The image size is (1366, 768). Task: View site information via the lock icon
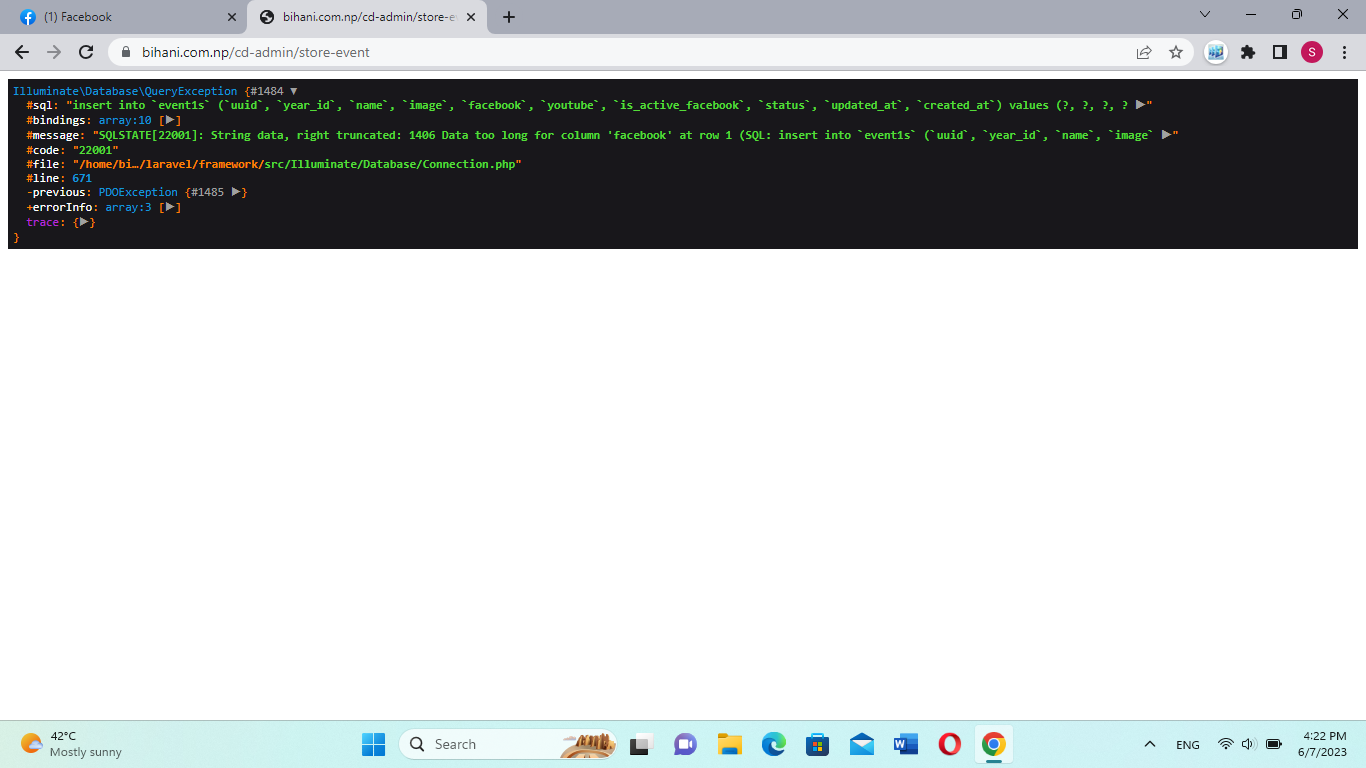[x=126, y=52]
